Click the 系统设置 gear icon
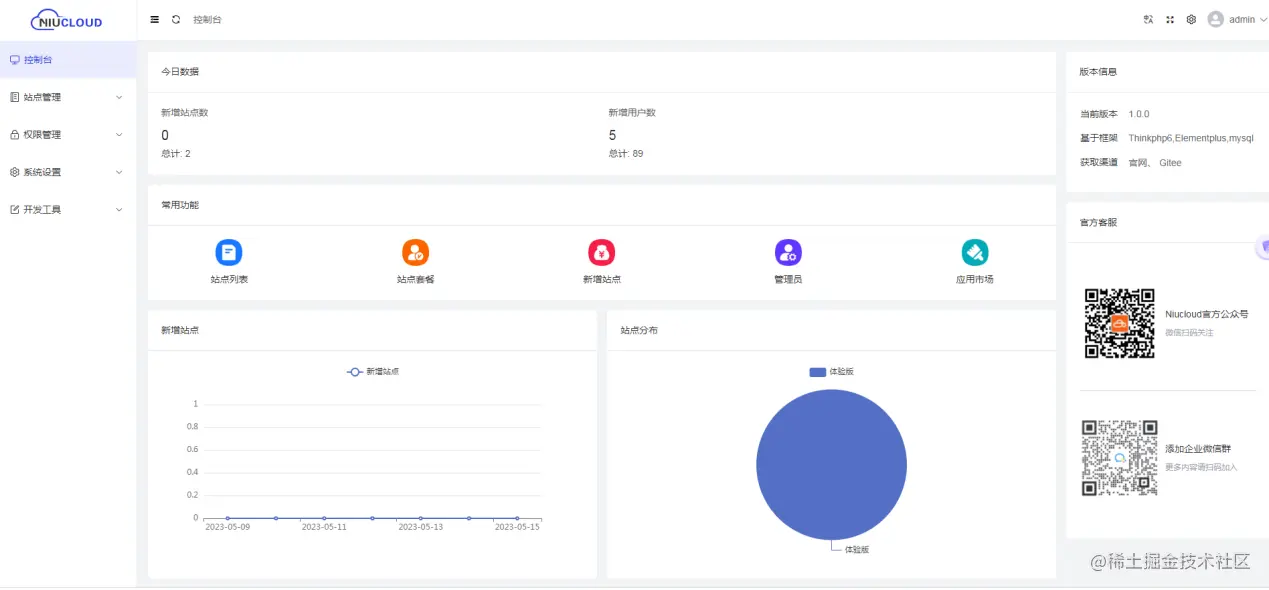This screenshot has width=1269, height=590. click(x=14, y=172)
